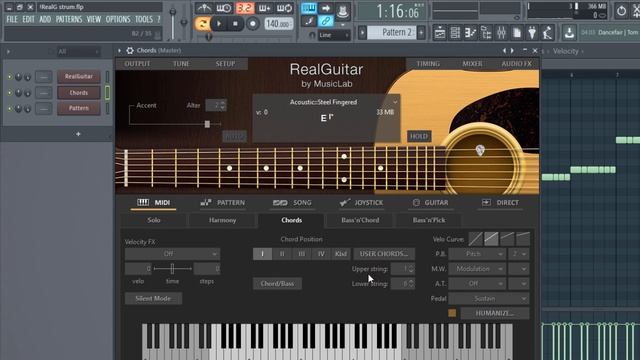Open the Velocity FX Off dropdown
This screenshot has height=360, width=640.
pyautogui.click(x=172, y=254)
